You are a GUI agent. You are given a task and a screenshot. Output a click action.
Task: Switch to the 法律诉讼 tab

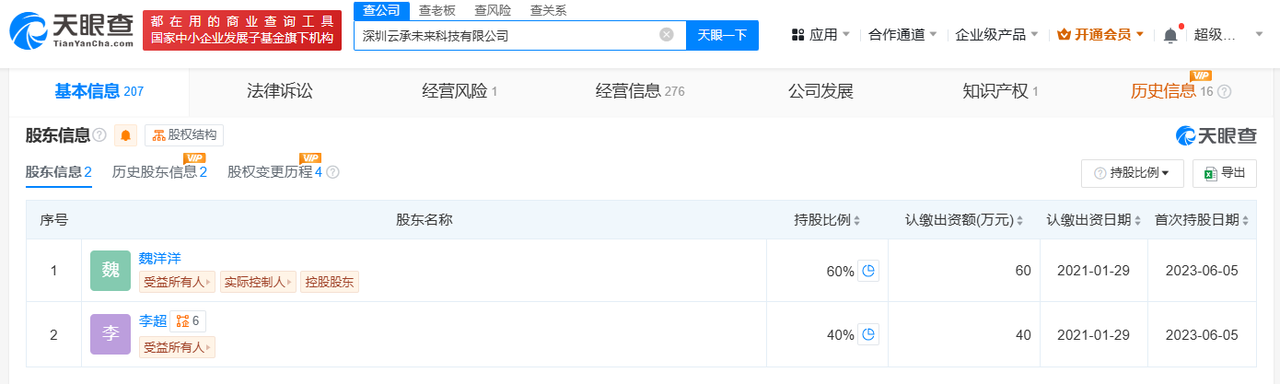[x=280, y=91]
